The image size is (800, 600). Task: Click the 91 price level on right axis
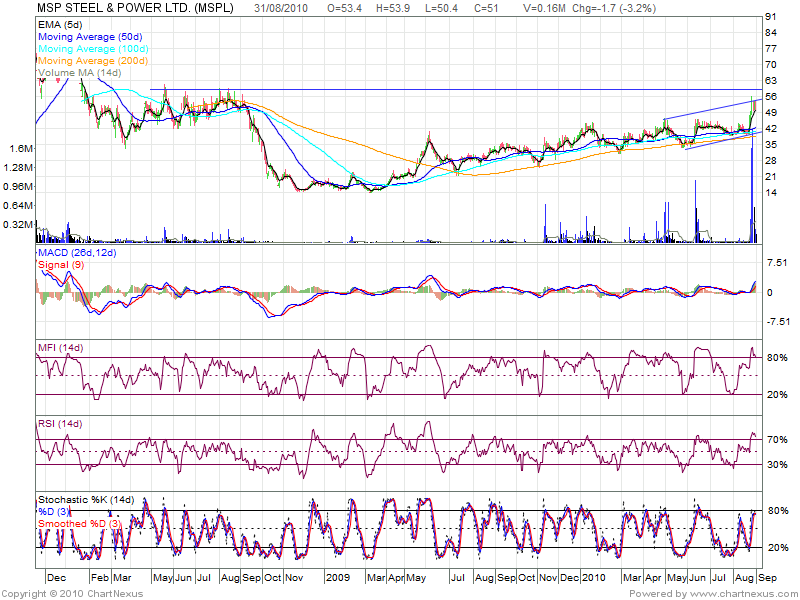click(770, 18)
